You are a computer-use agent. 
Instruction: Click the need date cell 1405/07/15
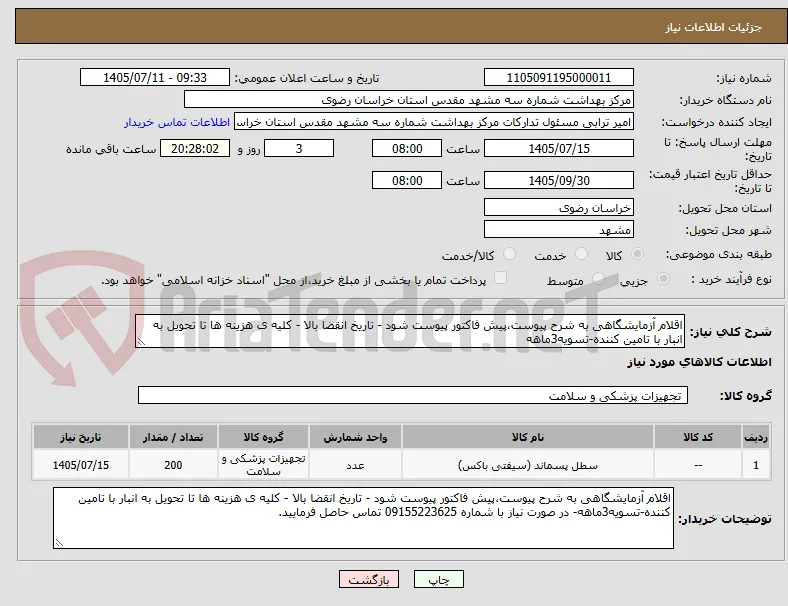[80, 465]
